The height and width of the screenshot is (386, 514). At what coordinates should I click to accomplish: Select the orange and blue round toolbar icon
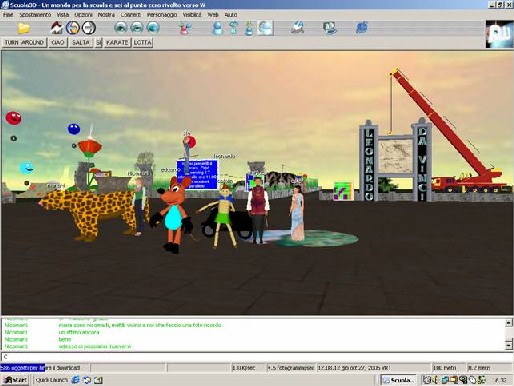73,28
